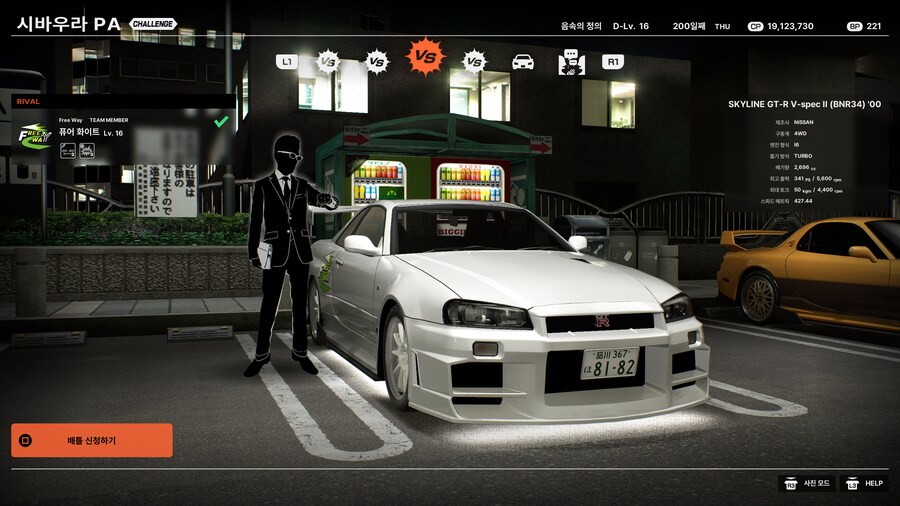Select the second white VS icon

tap(377, 62)
